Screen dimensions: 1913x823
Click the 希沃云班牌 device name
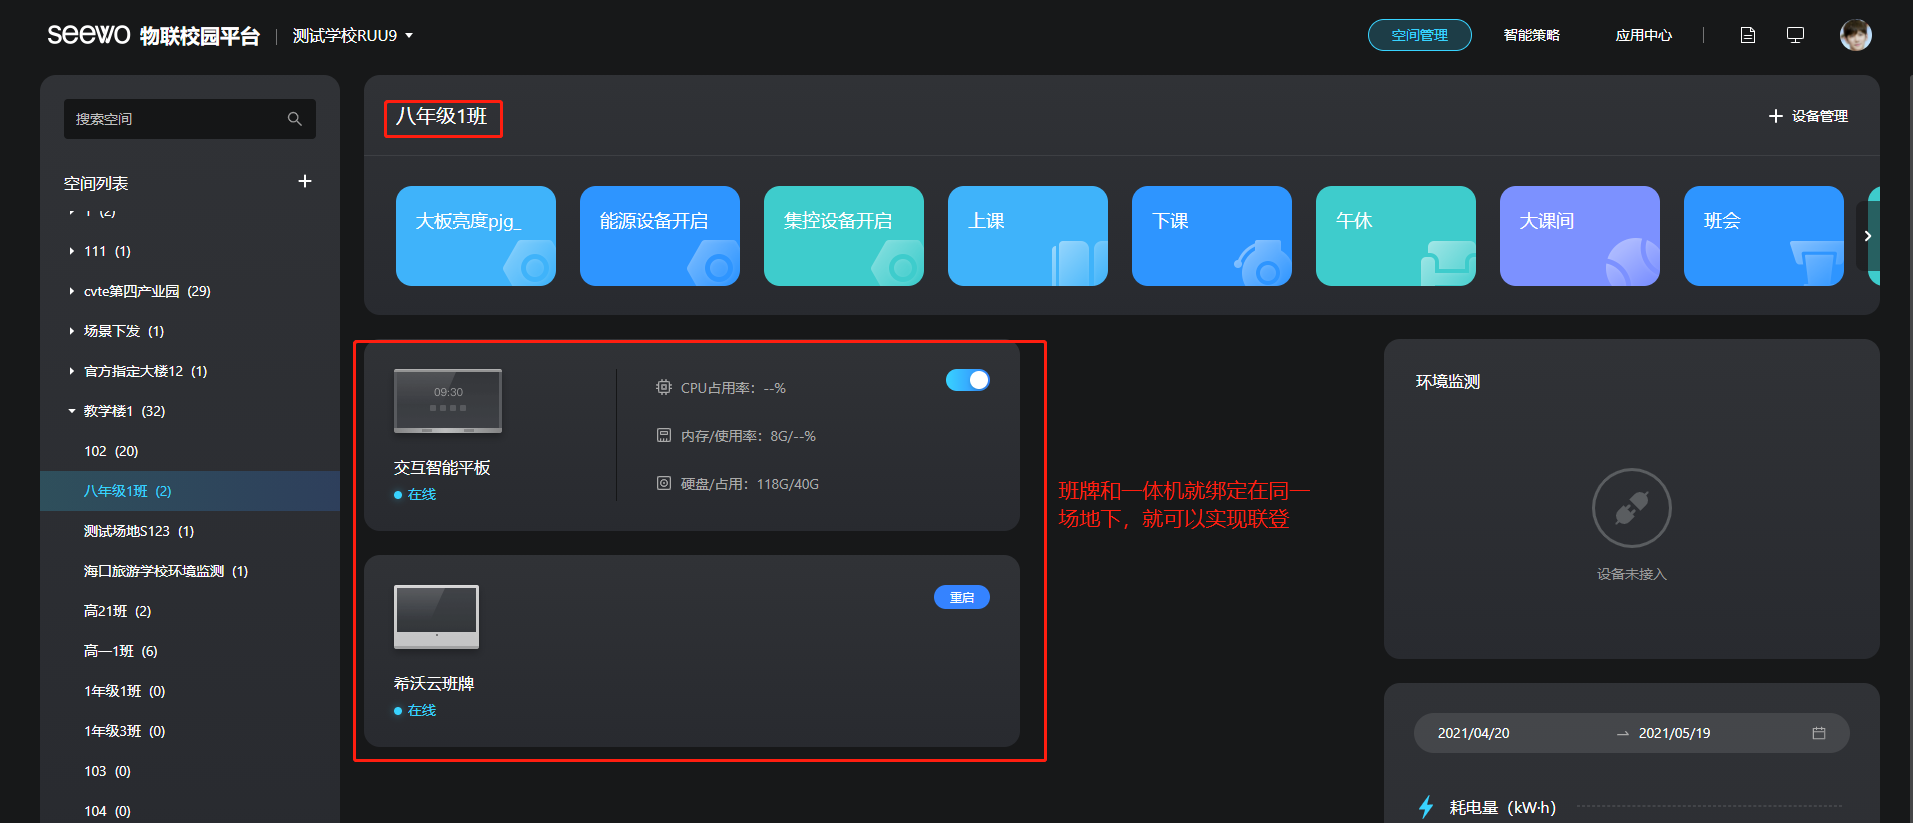click(434, 683)
